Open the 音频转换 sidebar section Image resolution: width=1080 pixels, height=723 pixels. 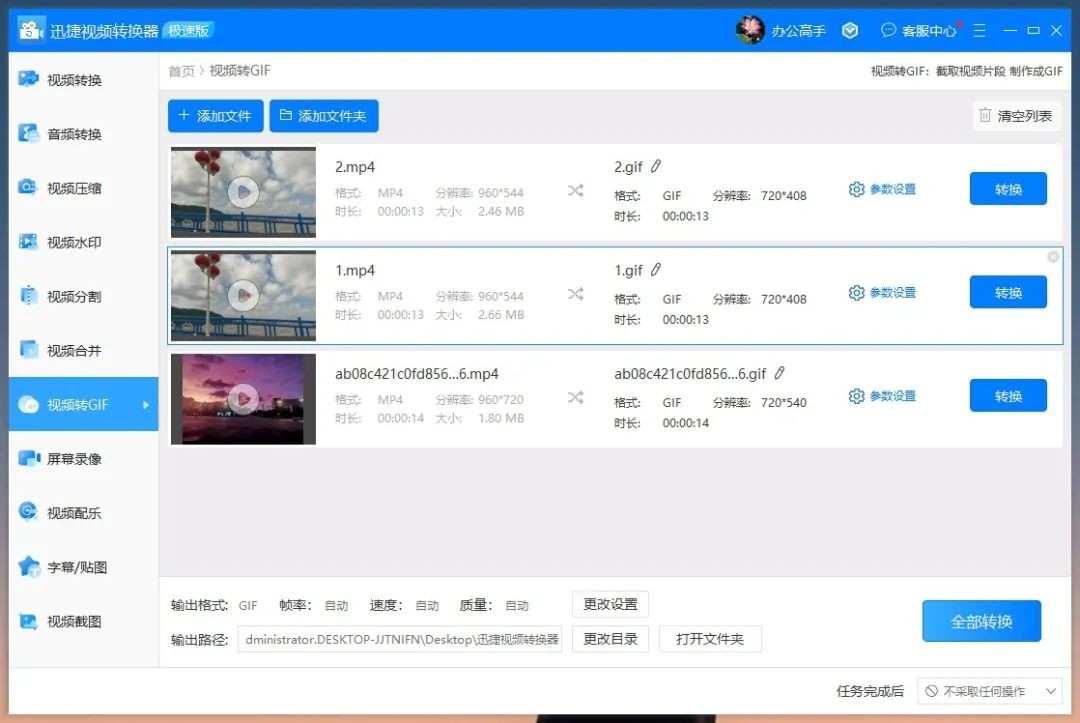pos(83,134)
